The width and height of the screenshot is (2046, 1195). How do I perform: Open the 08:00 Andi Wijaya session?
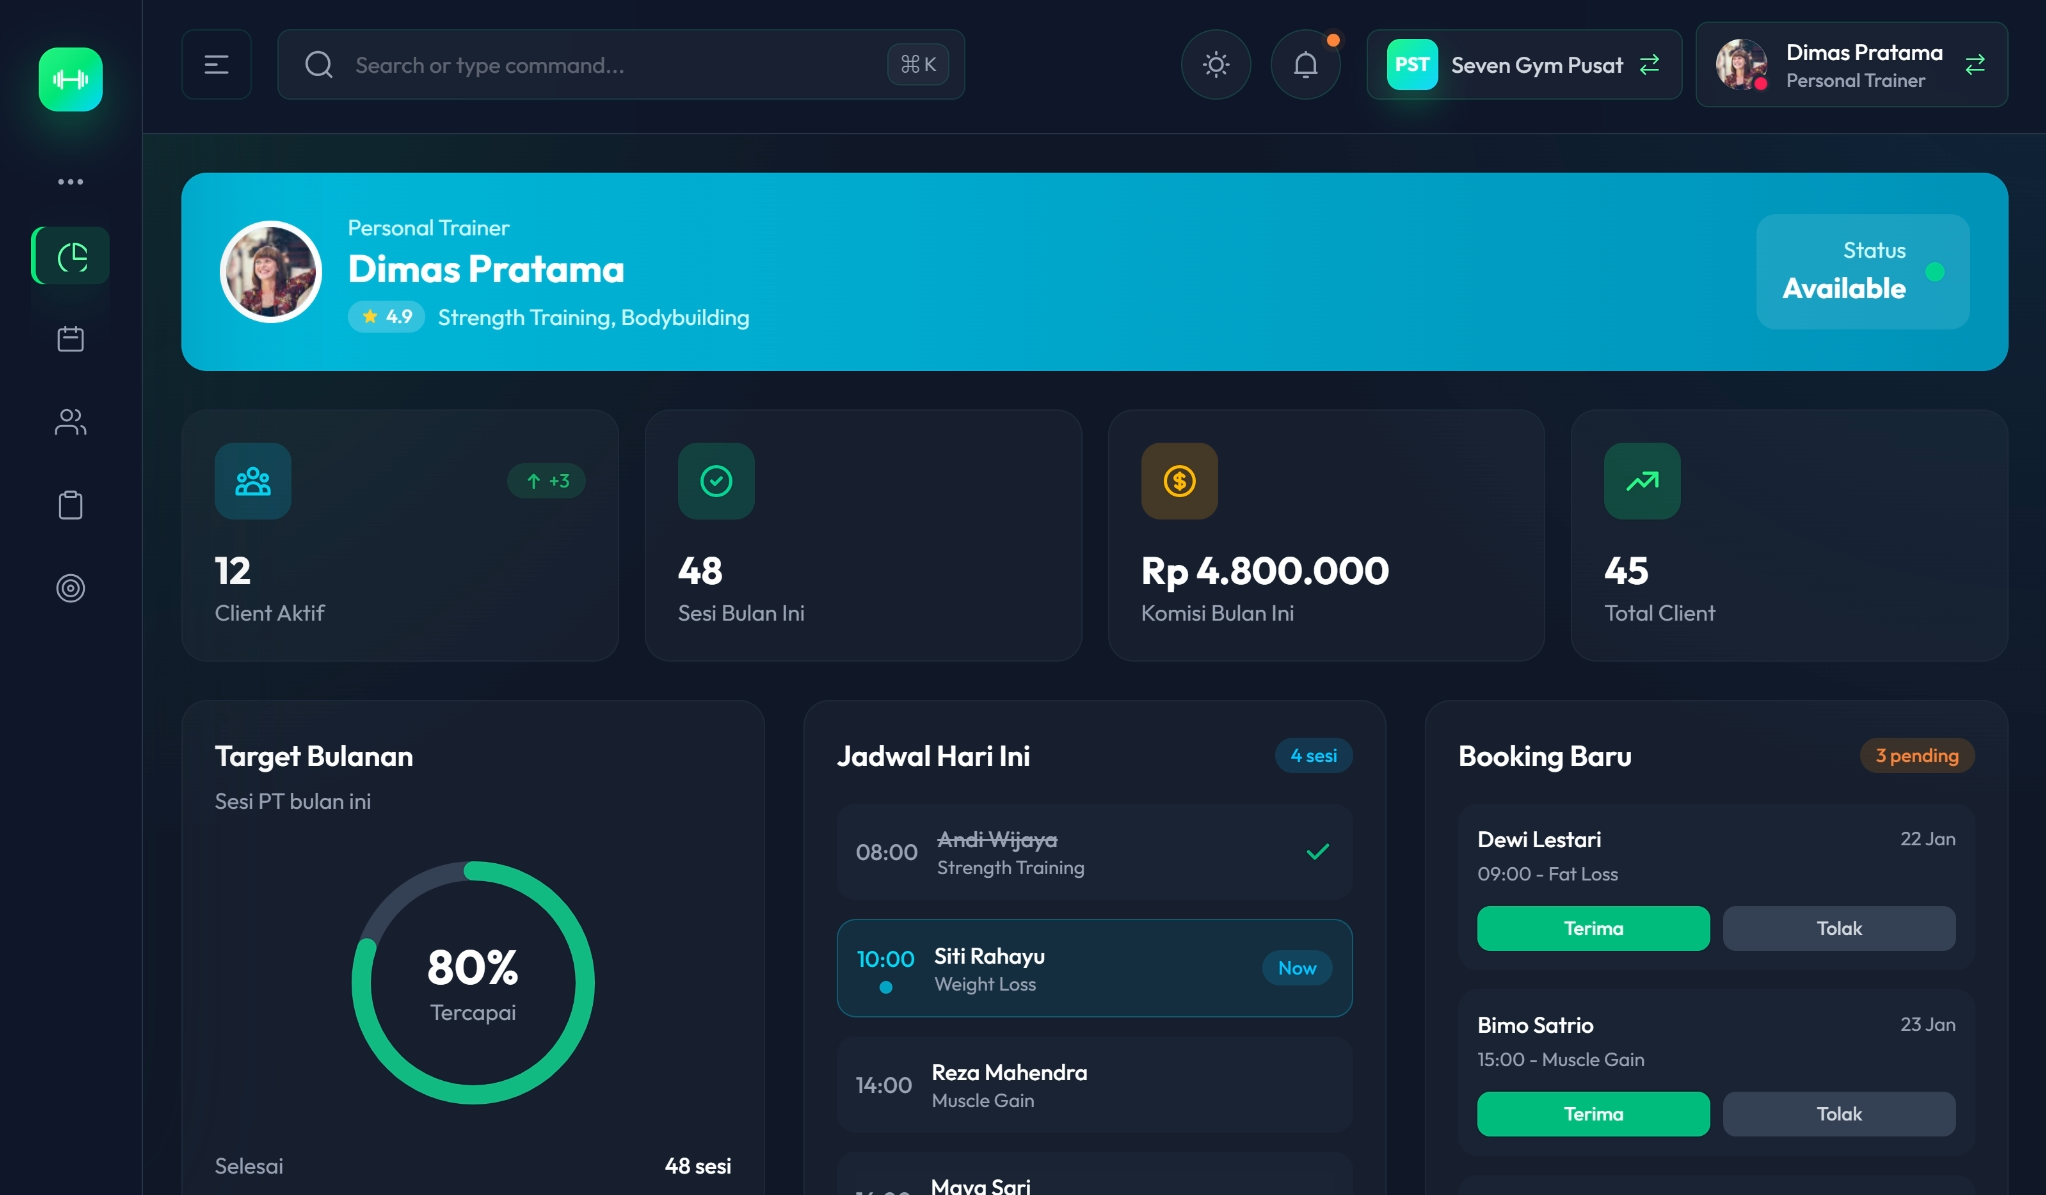[x=1095, y=852]
